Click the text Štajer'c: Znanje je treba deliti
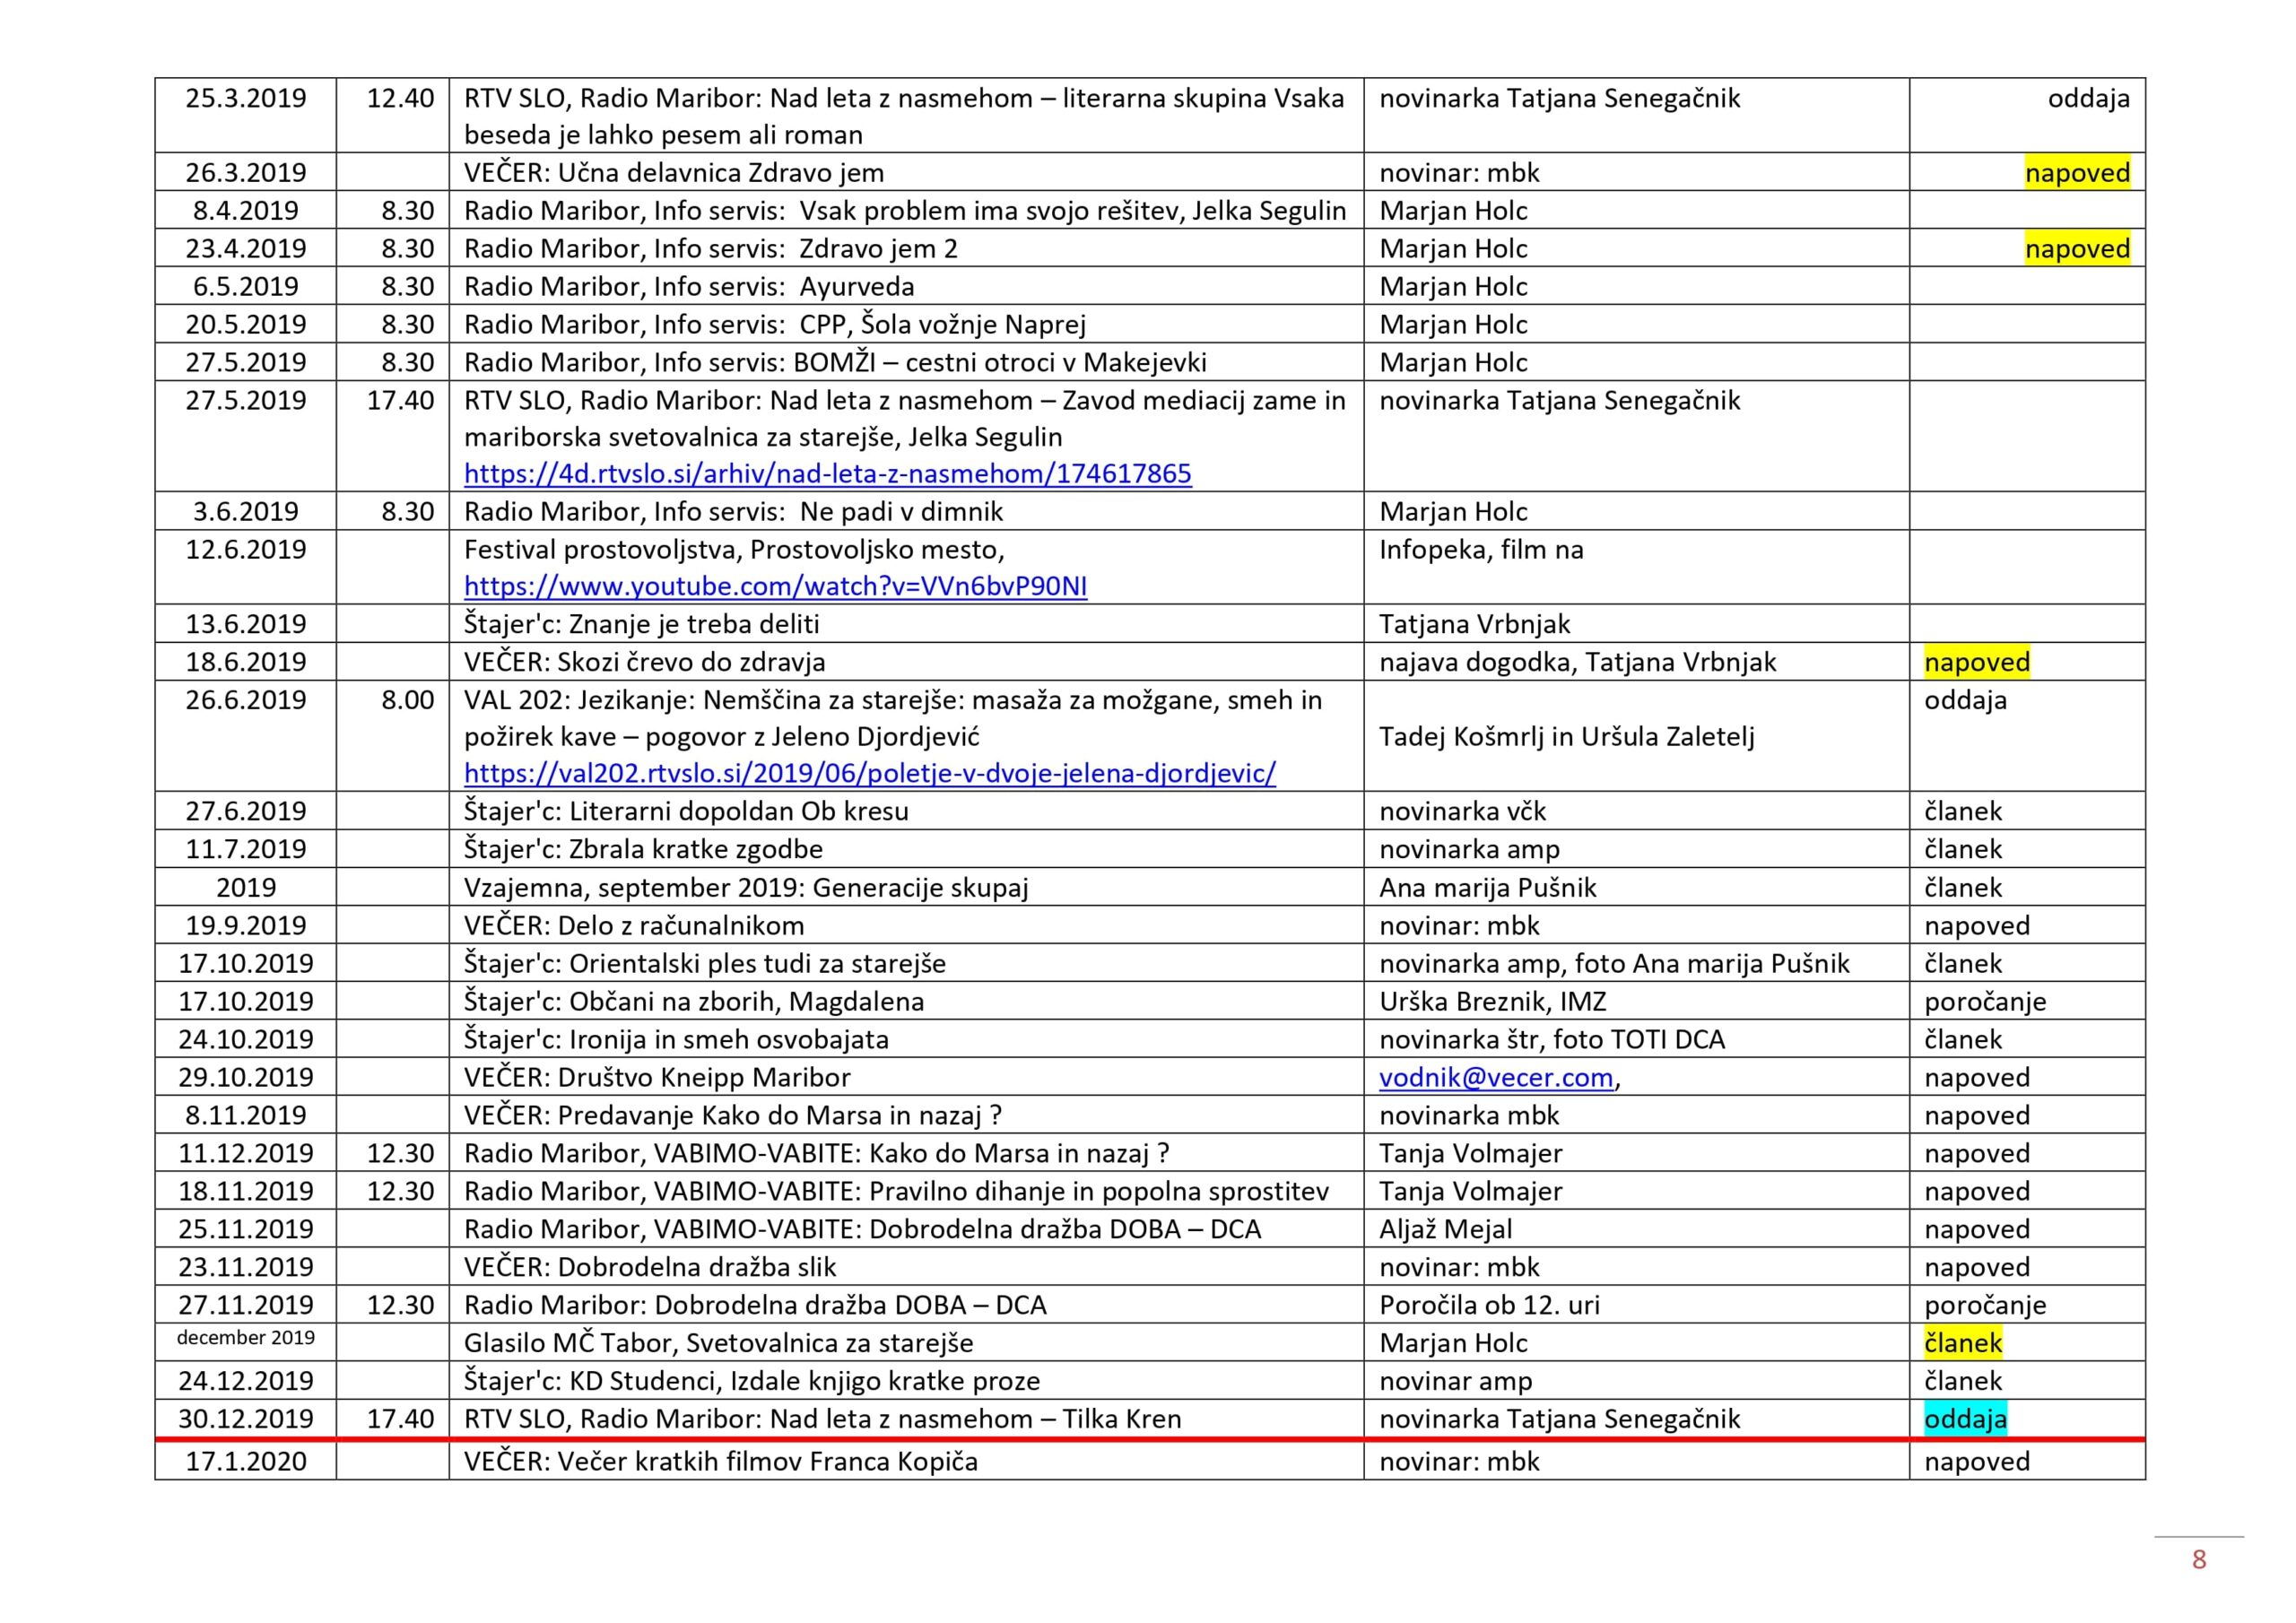The width and height of the screenshot is (2296, 1623). click(x=641, y=624)
